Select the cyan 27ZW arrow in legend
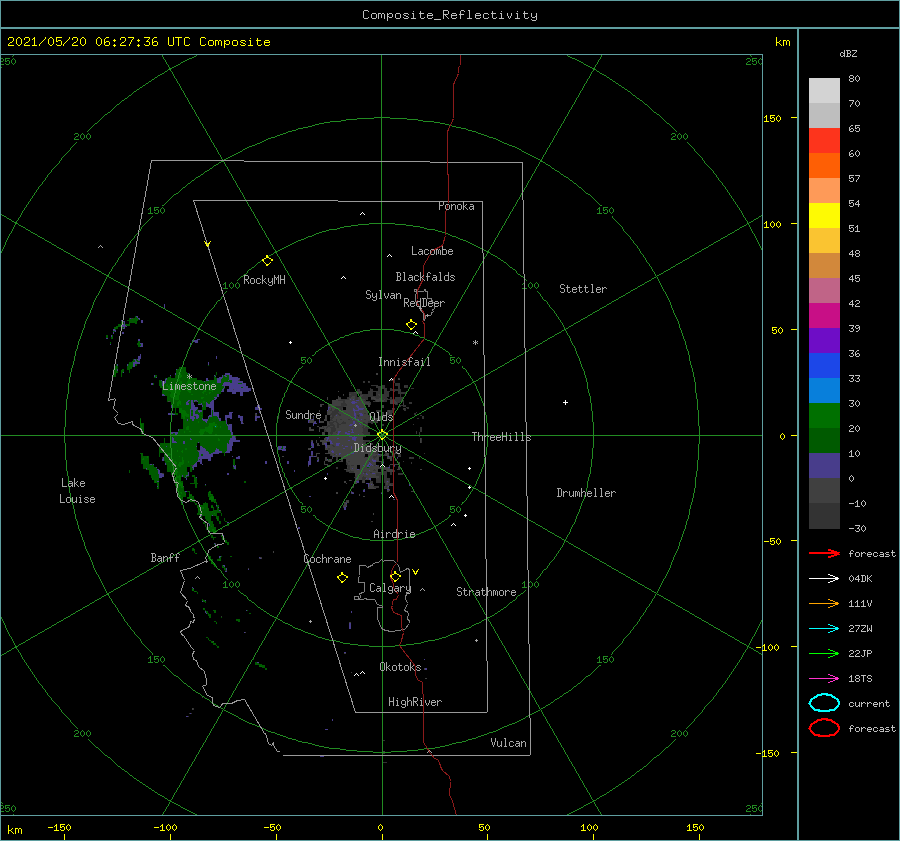 click(x=824, y=629)
